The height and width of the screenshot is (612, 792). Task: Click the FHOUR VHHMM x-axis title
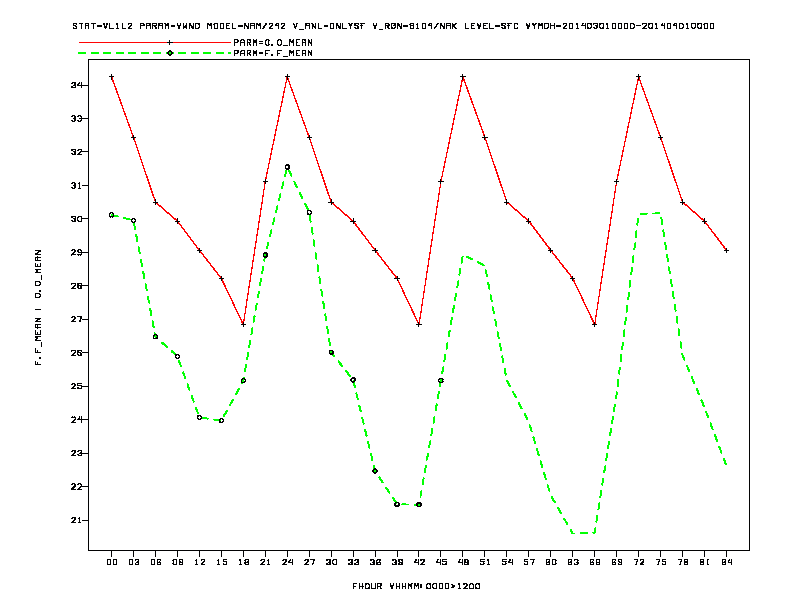coord(416,586)
